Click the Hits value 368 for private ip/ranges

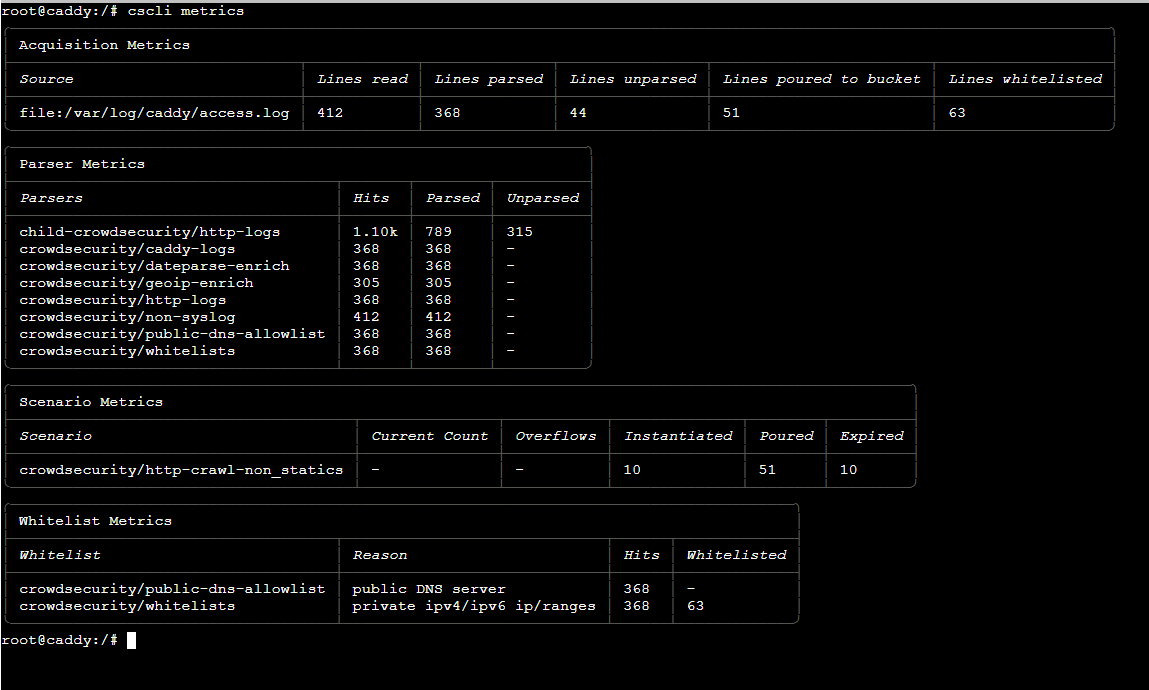pos(637,606)
